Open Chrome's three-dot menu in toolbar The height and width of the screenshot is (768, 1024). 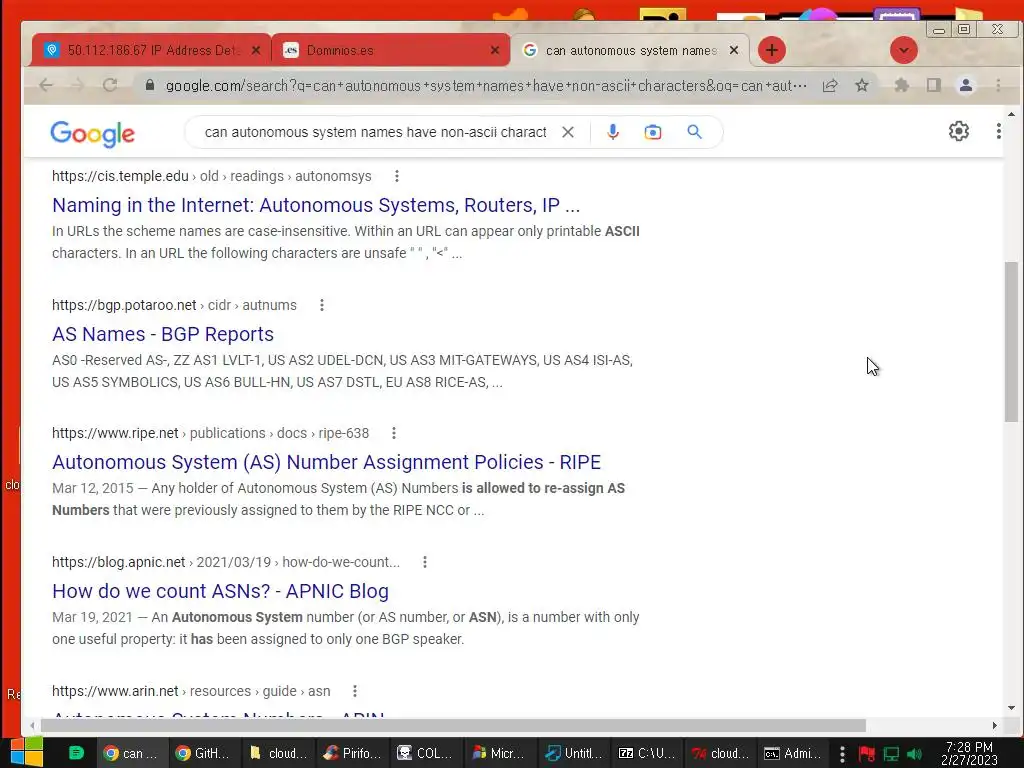tap(998, 85)
